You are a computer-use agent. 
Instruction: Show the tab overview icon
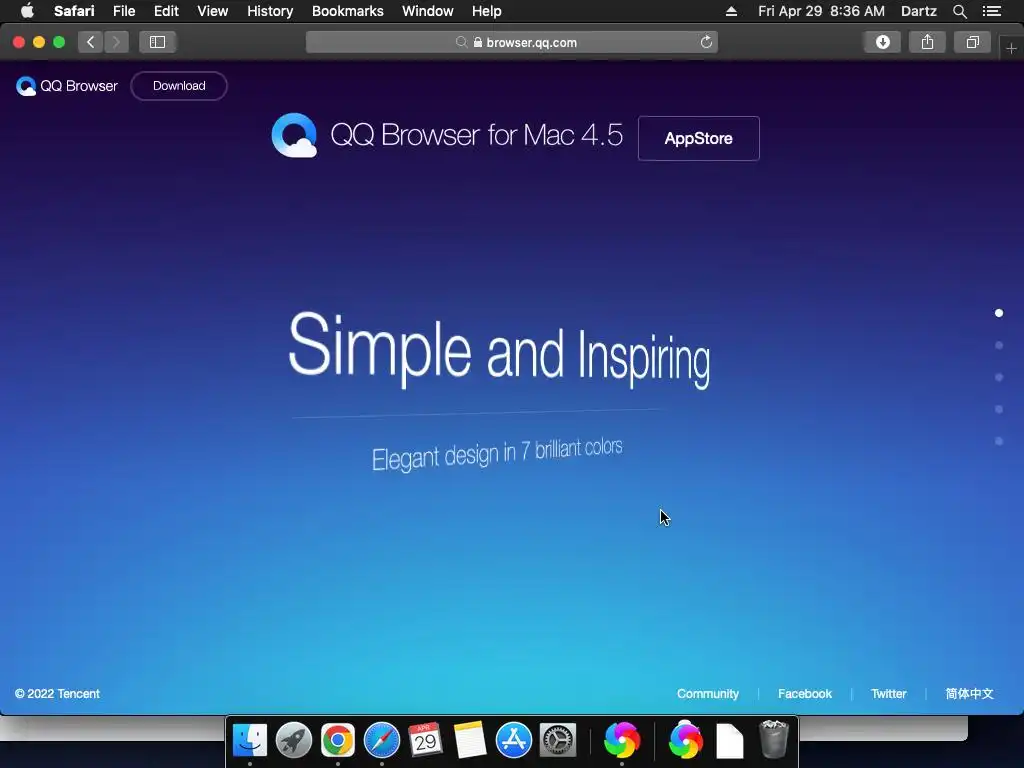[x=972, y=42]
